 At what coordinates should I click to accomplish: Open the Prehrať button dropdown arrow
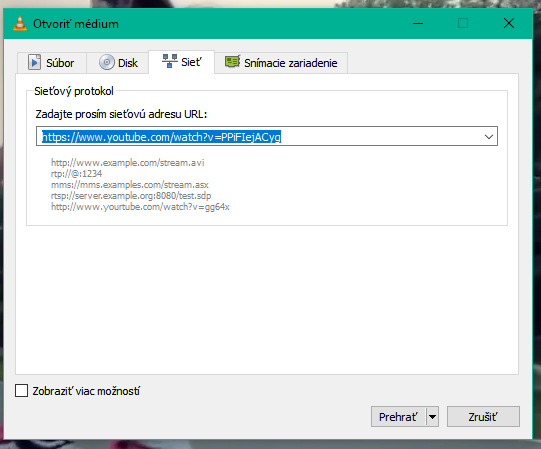pos(432,417)
